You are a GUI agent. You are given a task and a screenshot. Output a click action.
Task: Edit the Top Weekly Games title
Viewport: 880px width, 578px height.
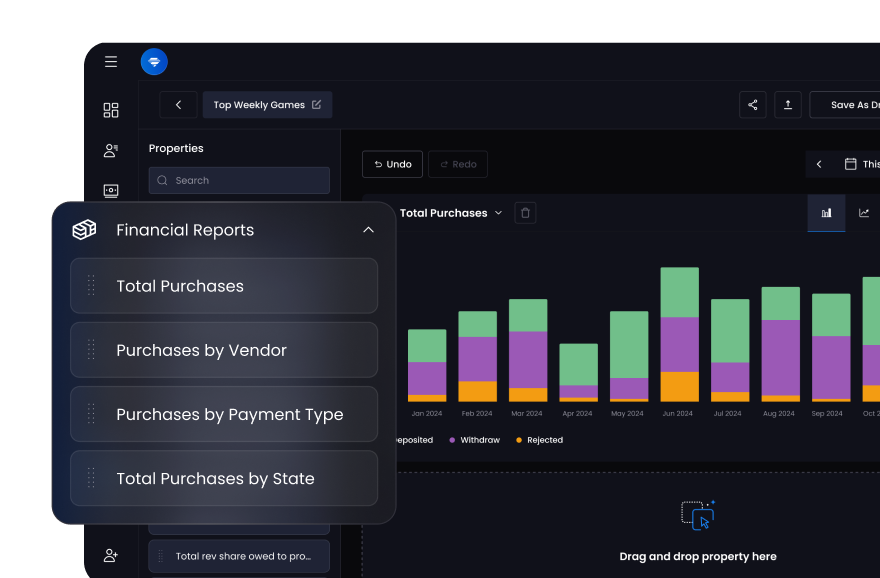pos(317,105)
